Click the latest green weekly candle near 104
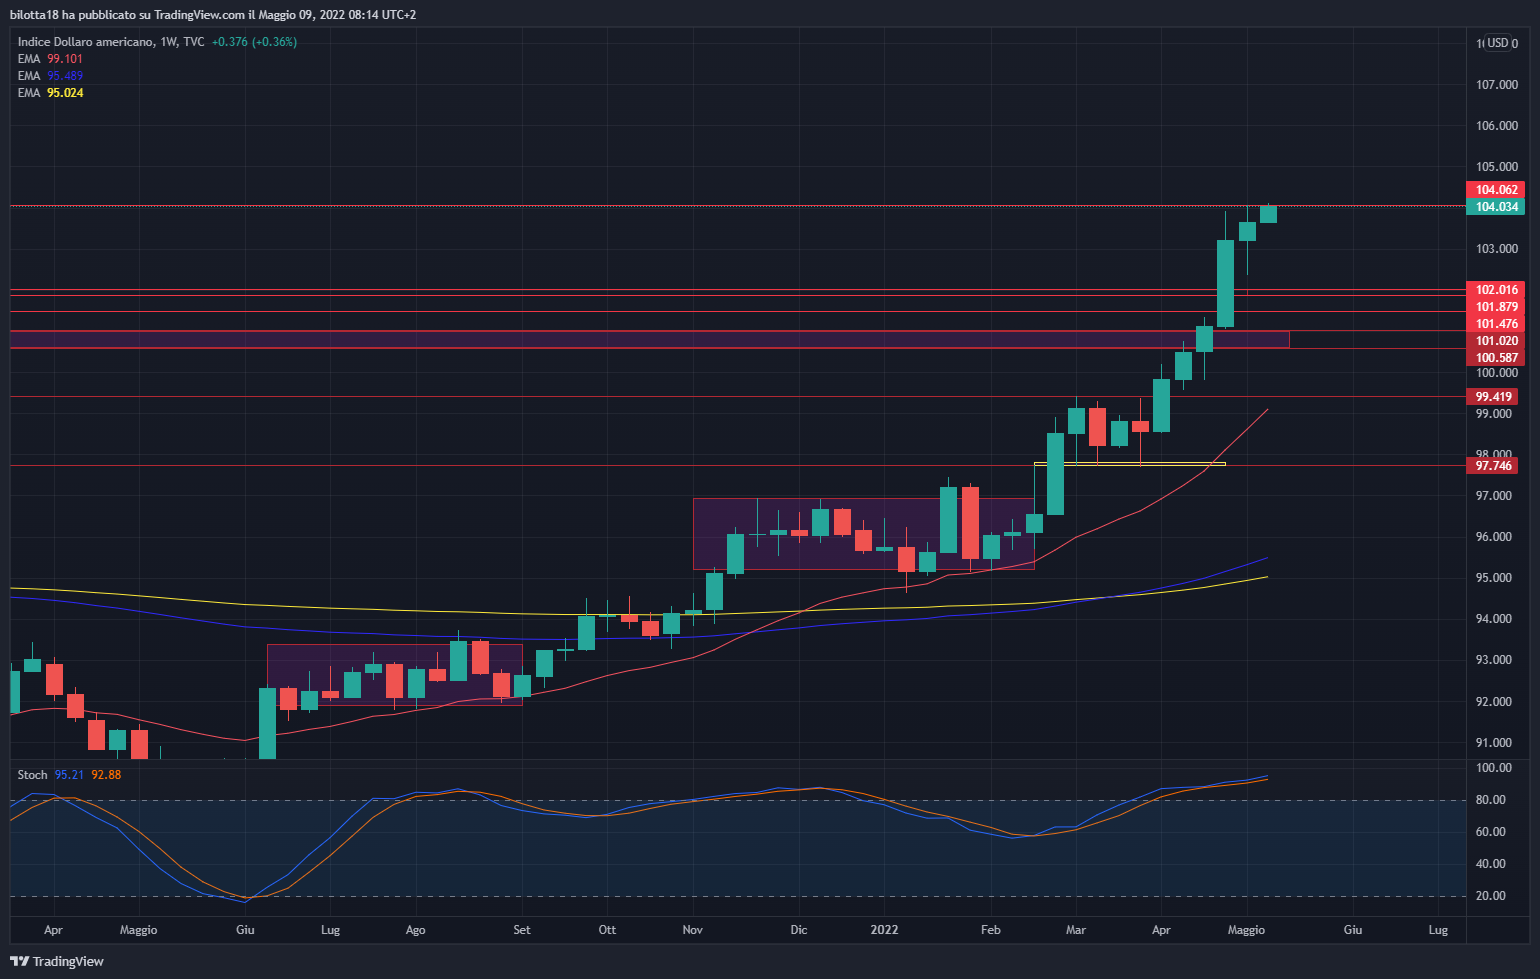The height and width of the screenshot is (979, 1540). click(x=1268, y=213)
